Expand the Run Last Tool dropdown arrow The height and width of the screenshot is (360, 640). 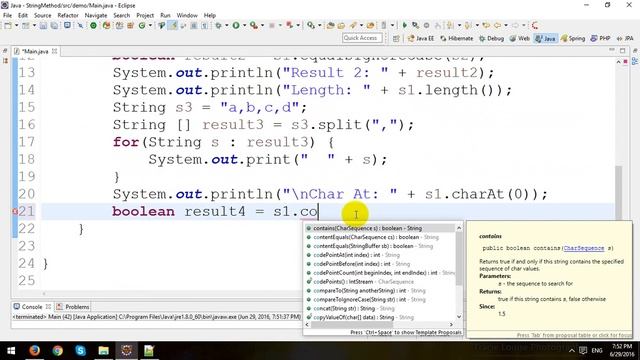point(262,25)
